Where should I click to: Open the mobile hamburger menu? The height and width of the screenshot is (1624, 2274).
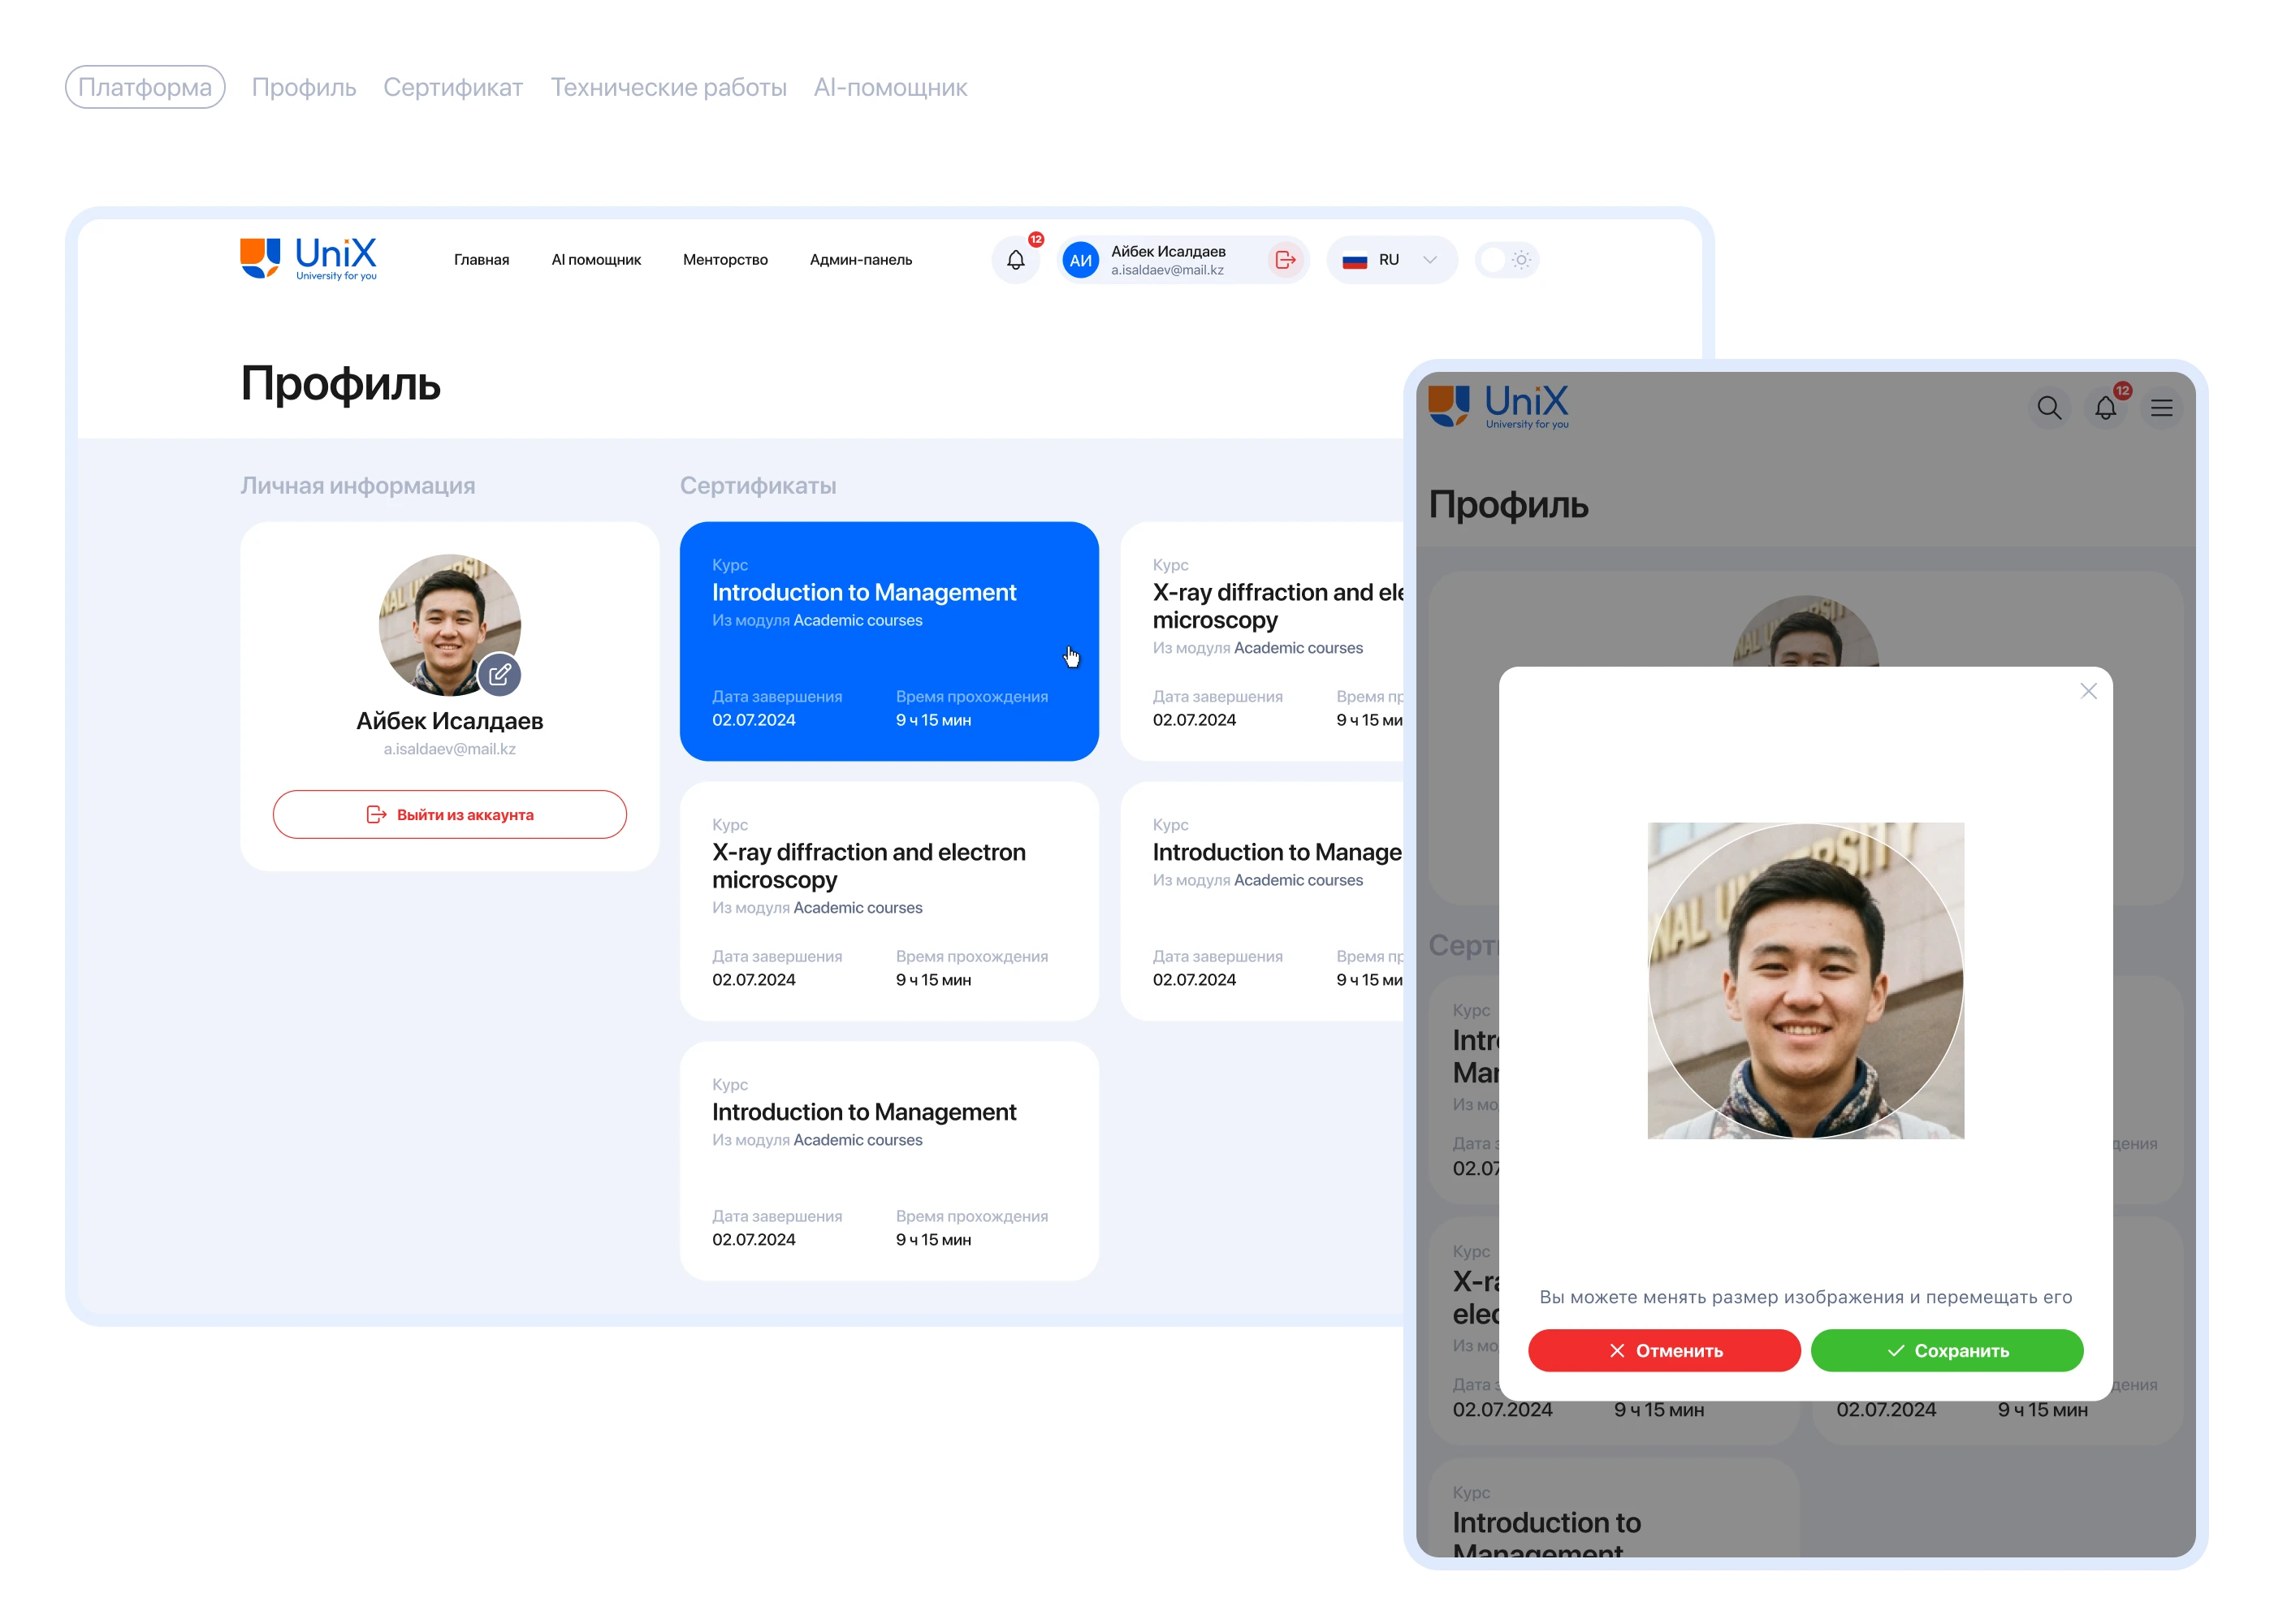(2161, 408)
